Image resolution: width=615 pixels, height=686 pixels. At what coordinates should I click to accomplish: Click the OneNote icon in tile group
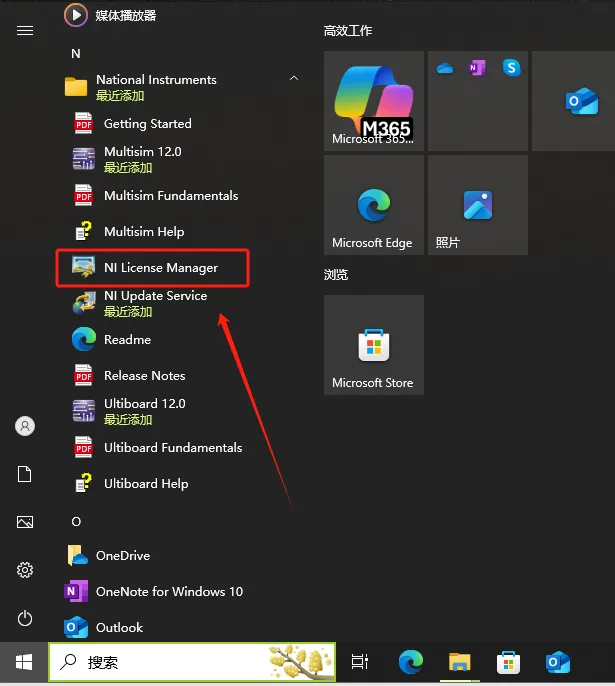coord(477,68)
